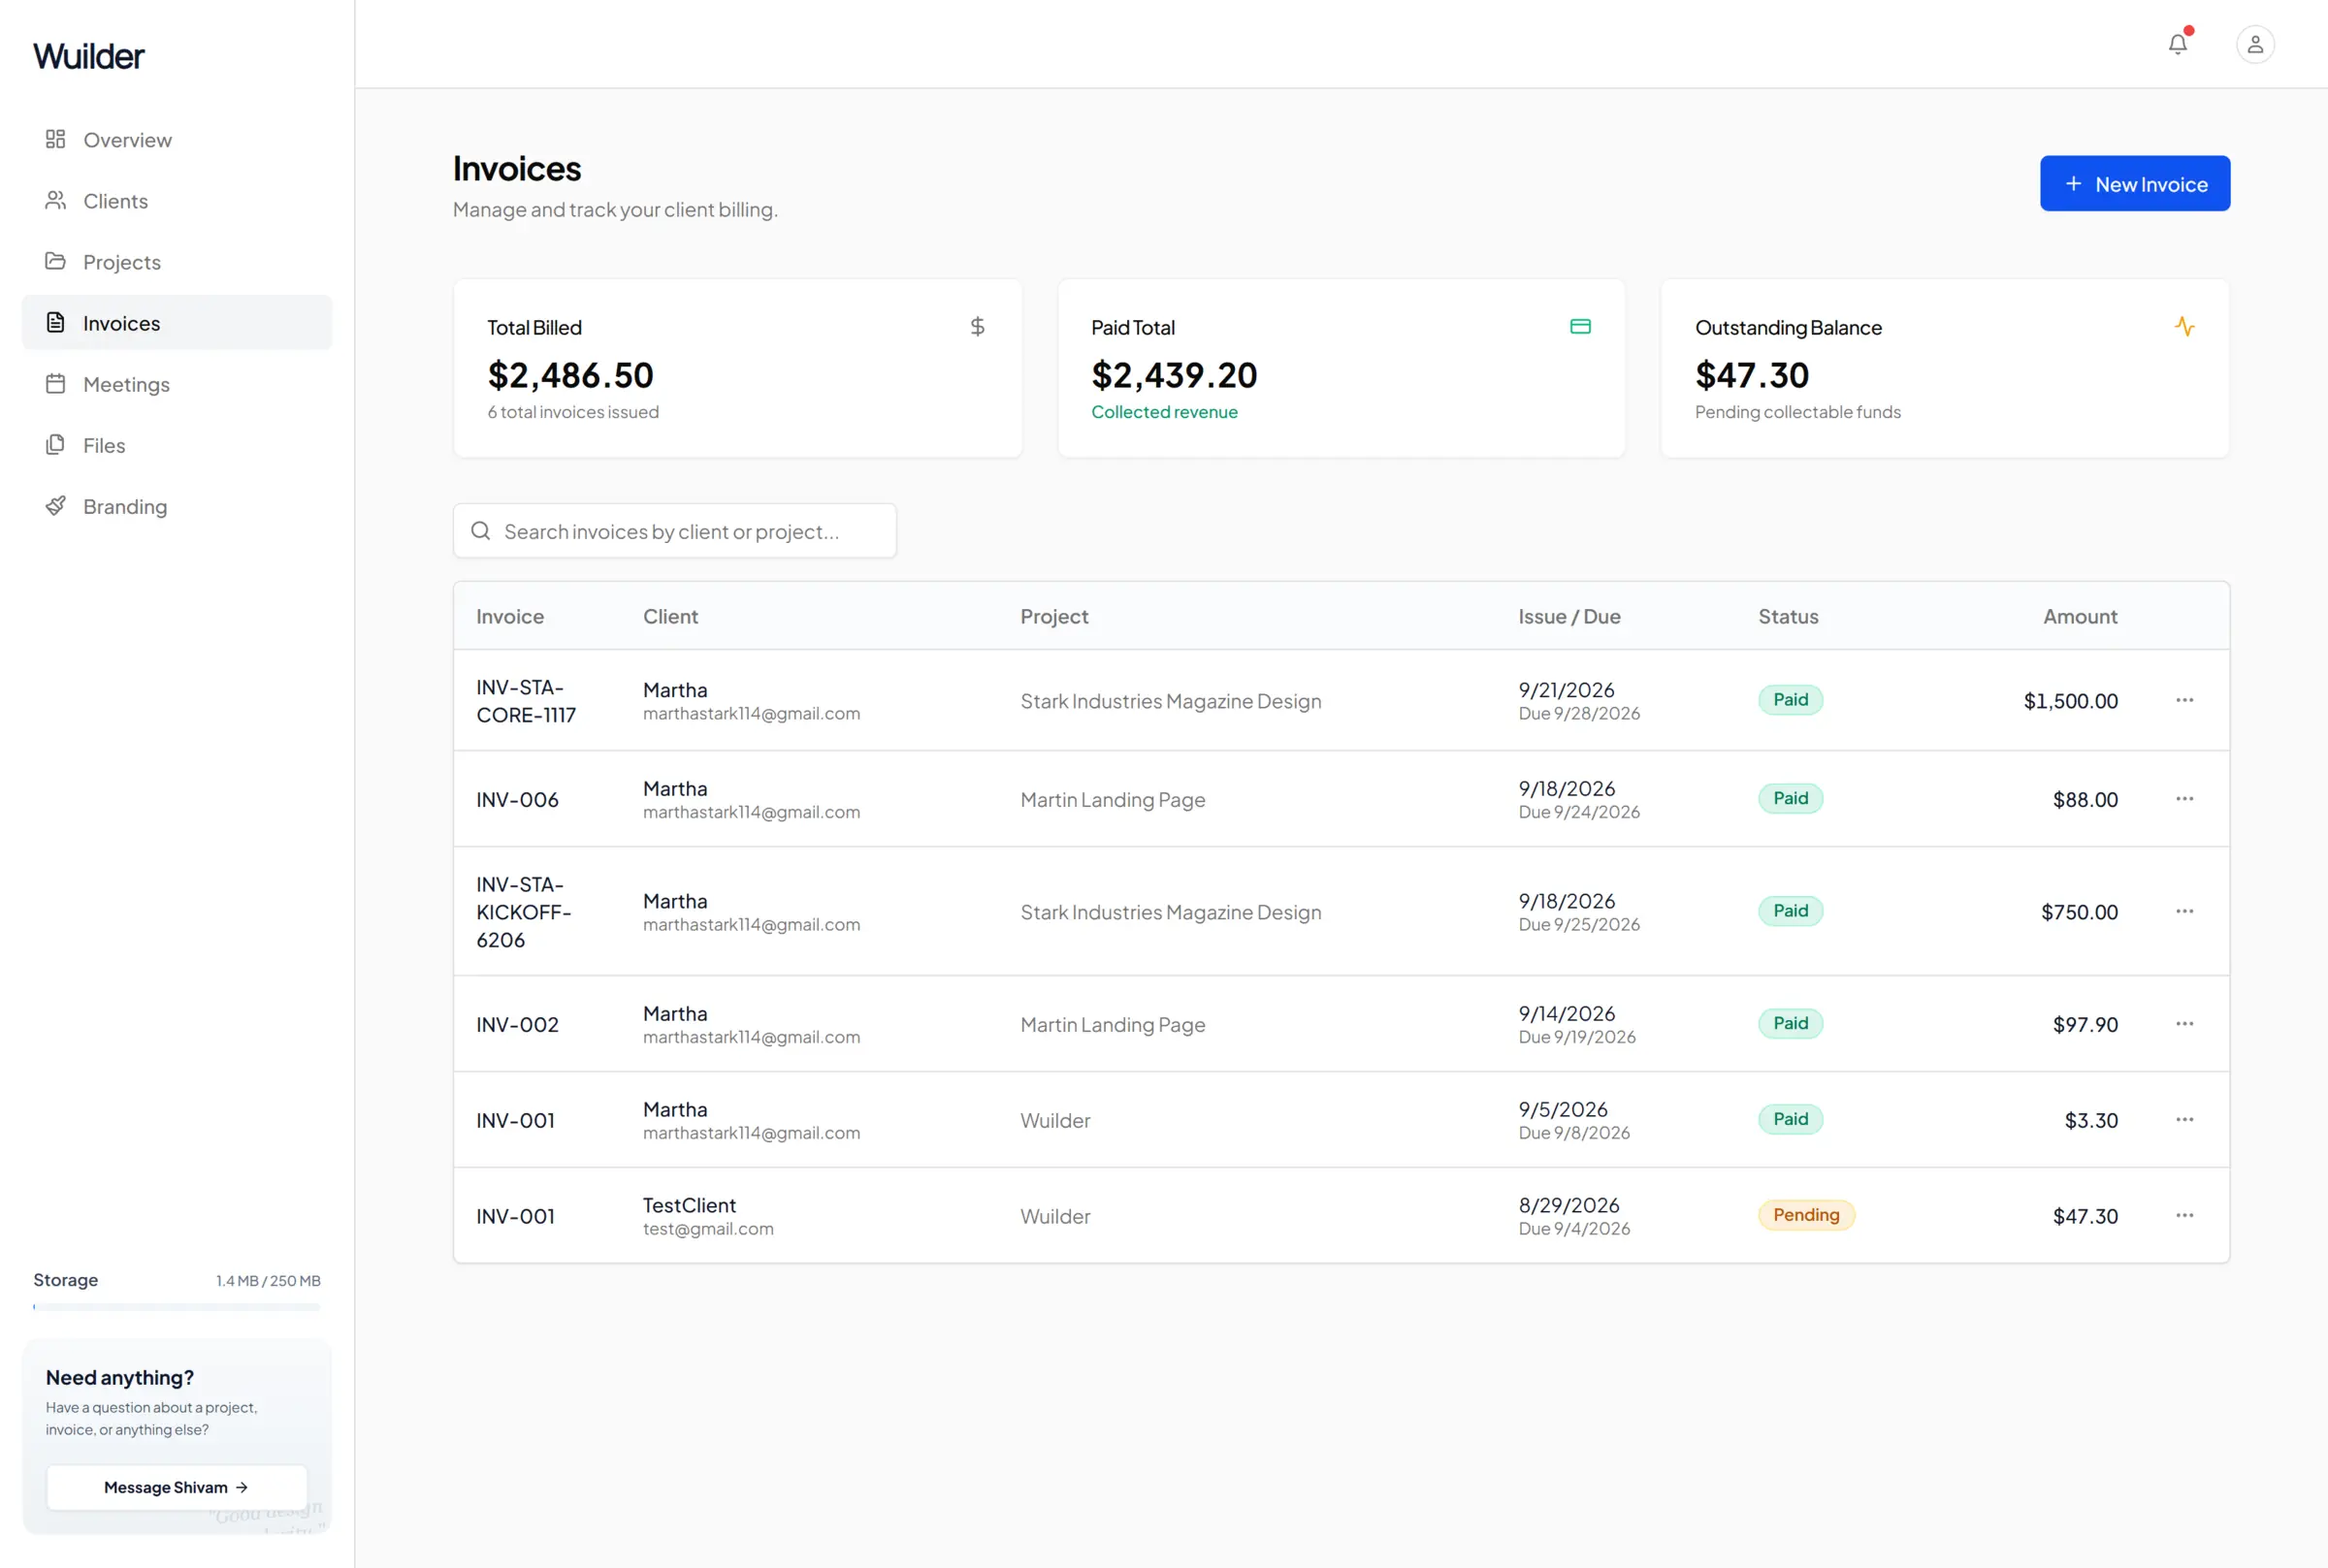Click test@gmail.com email
The width and height of the screenshot is (2328, 1568).
pyautogui.click(x=708, y=1229)
